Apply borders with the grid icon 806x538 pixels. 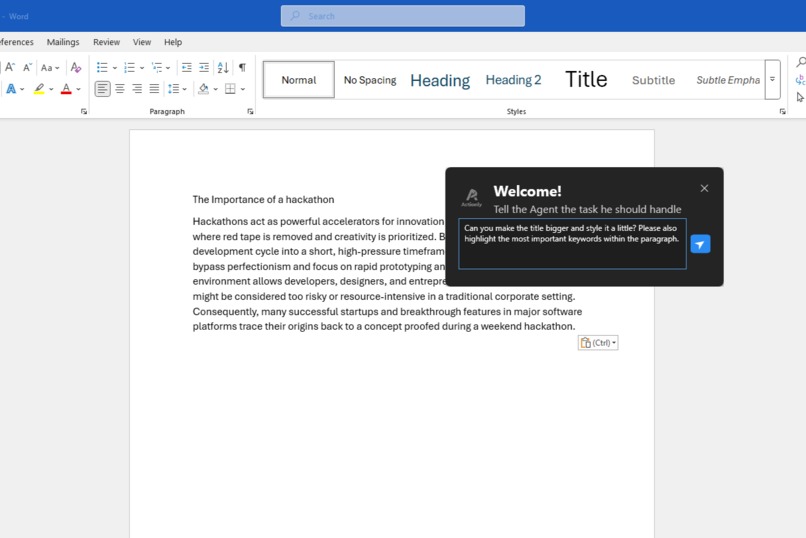(x=230, y=89)
